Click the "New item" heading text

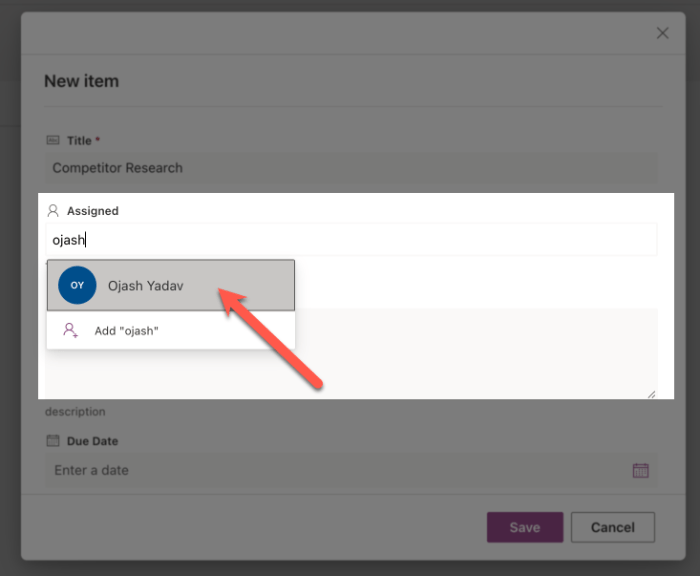[x=82, y=81]
